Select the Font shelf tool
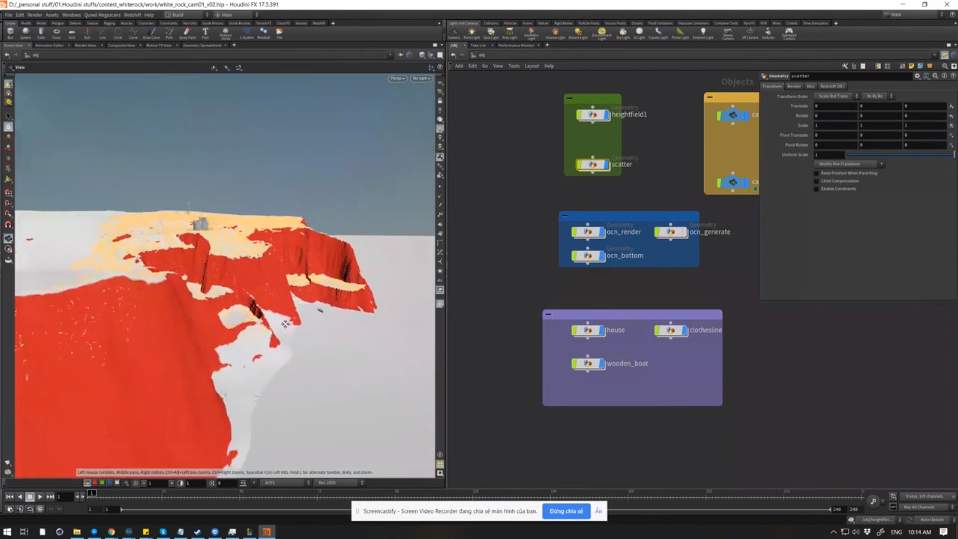The height and width of the screenshot is (539, 958). [x=205, y=33]
